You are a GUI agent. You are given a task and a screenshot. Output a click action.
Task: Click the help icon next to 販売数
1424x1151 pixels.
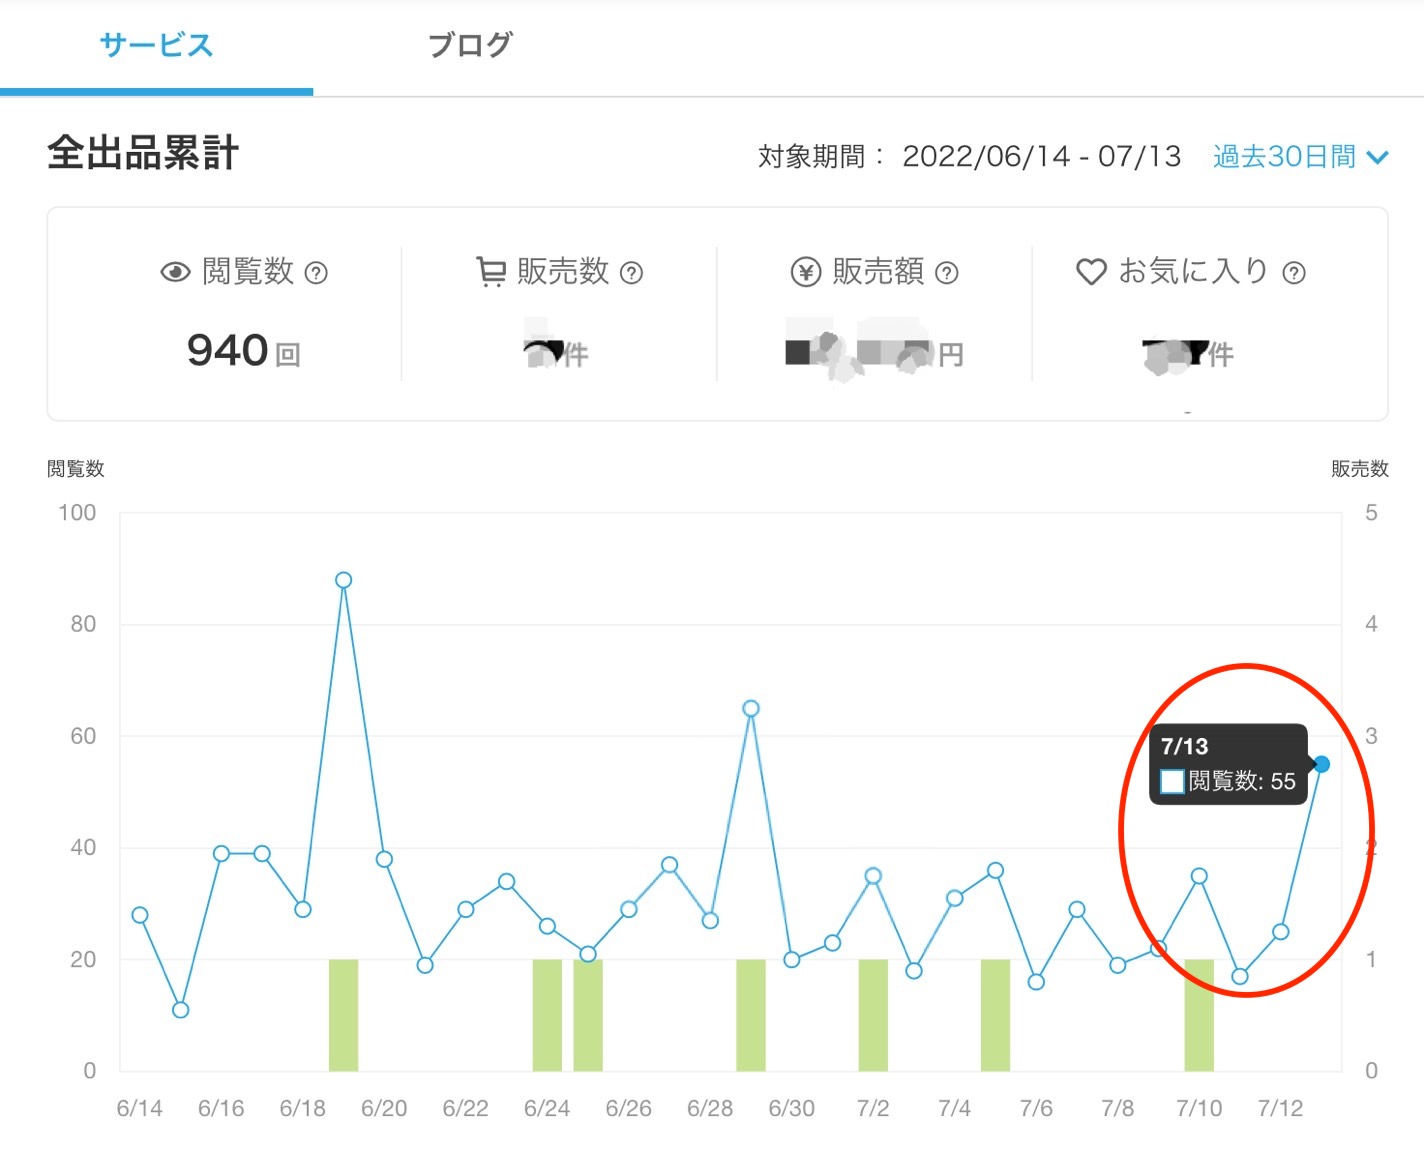point(631,273)
